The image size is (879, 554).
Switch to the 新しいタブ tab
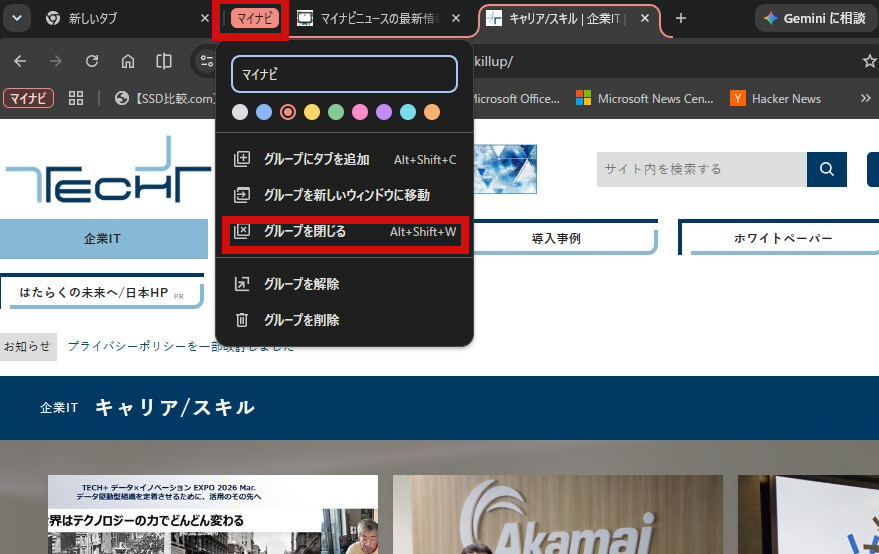coord(92,19)
